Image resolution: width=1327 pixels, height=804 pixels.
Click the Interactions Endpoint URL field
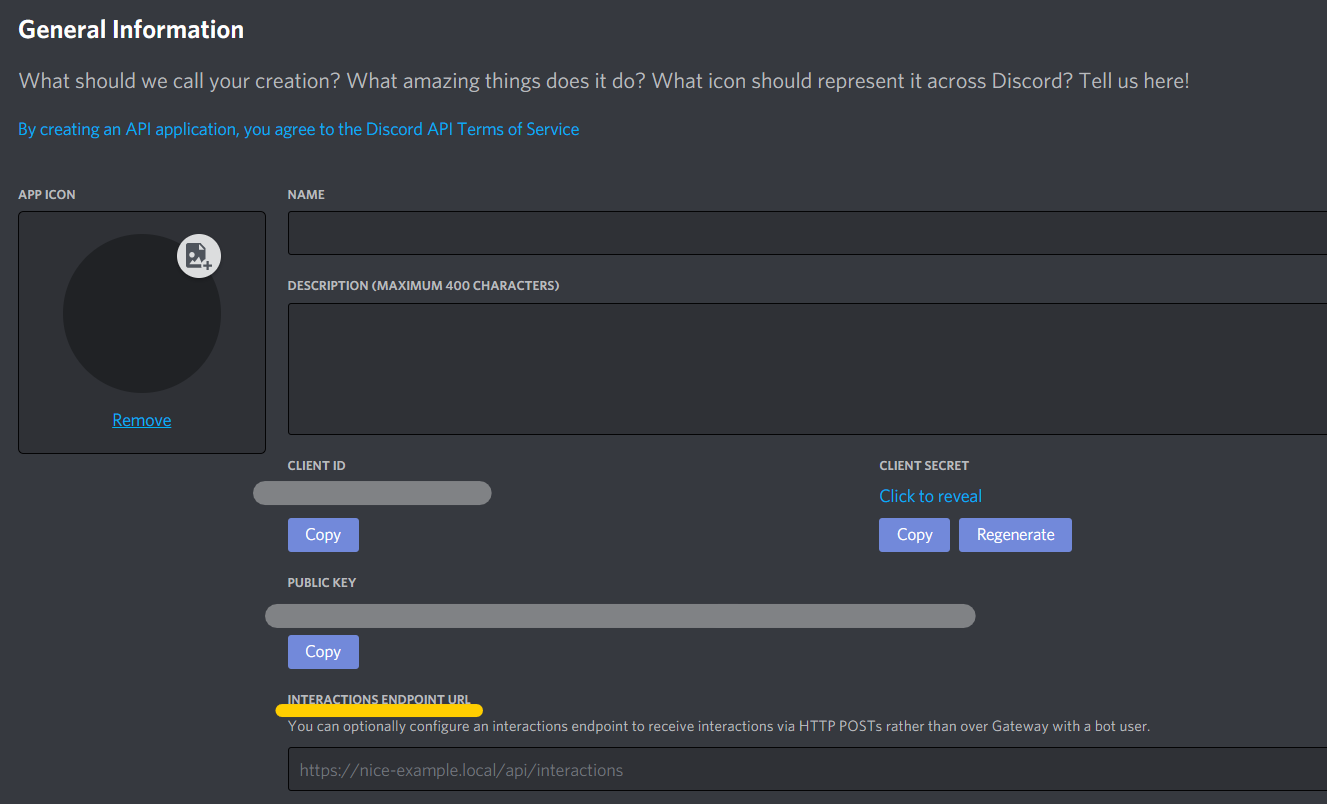(807, 769)
